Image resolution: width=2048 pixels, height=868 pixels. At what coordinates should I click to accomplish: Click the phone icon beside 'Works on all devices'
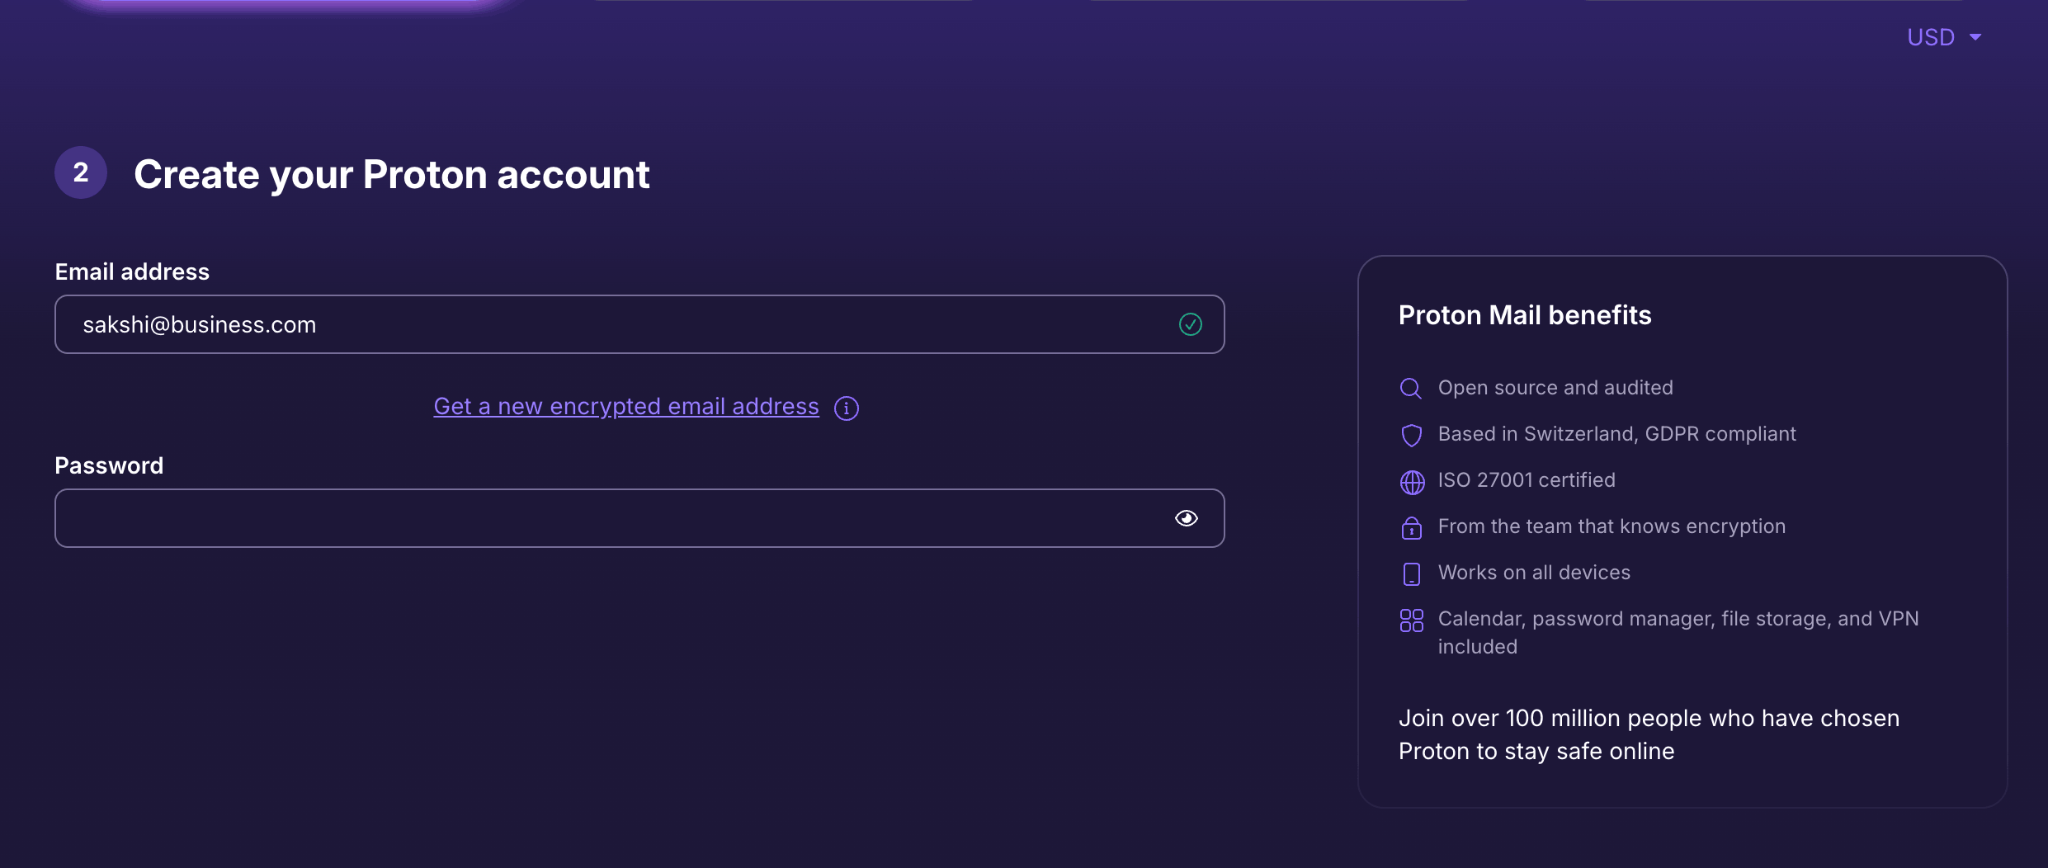click(1411, 574)
